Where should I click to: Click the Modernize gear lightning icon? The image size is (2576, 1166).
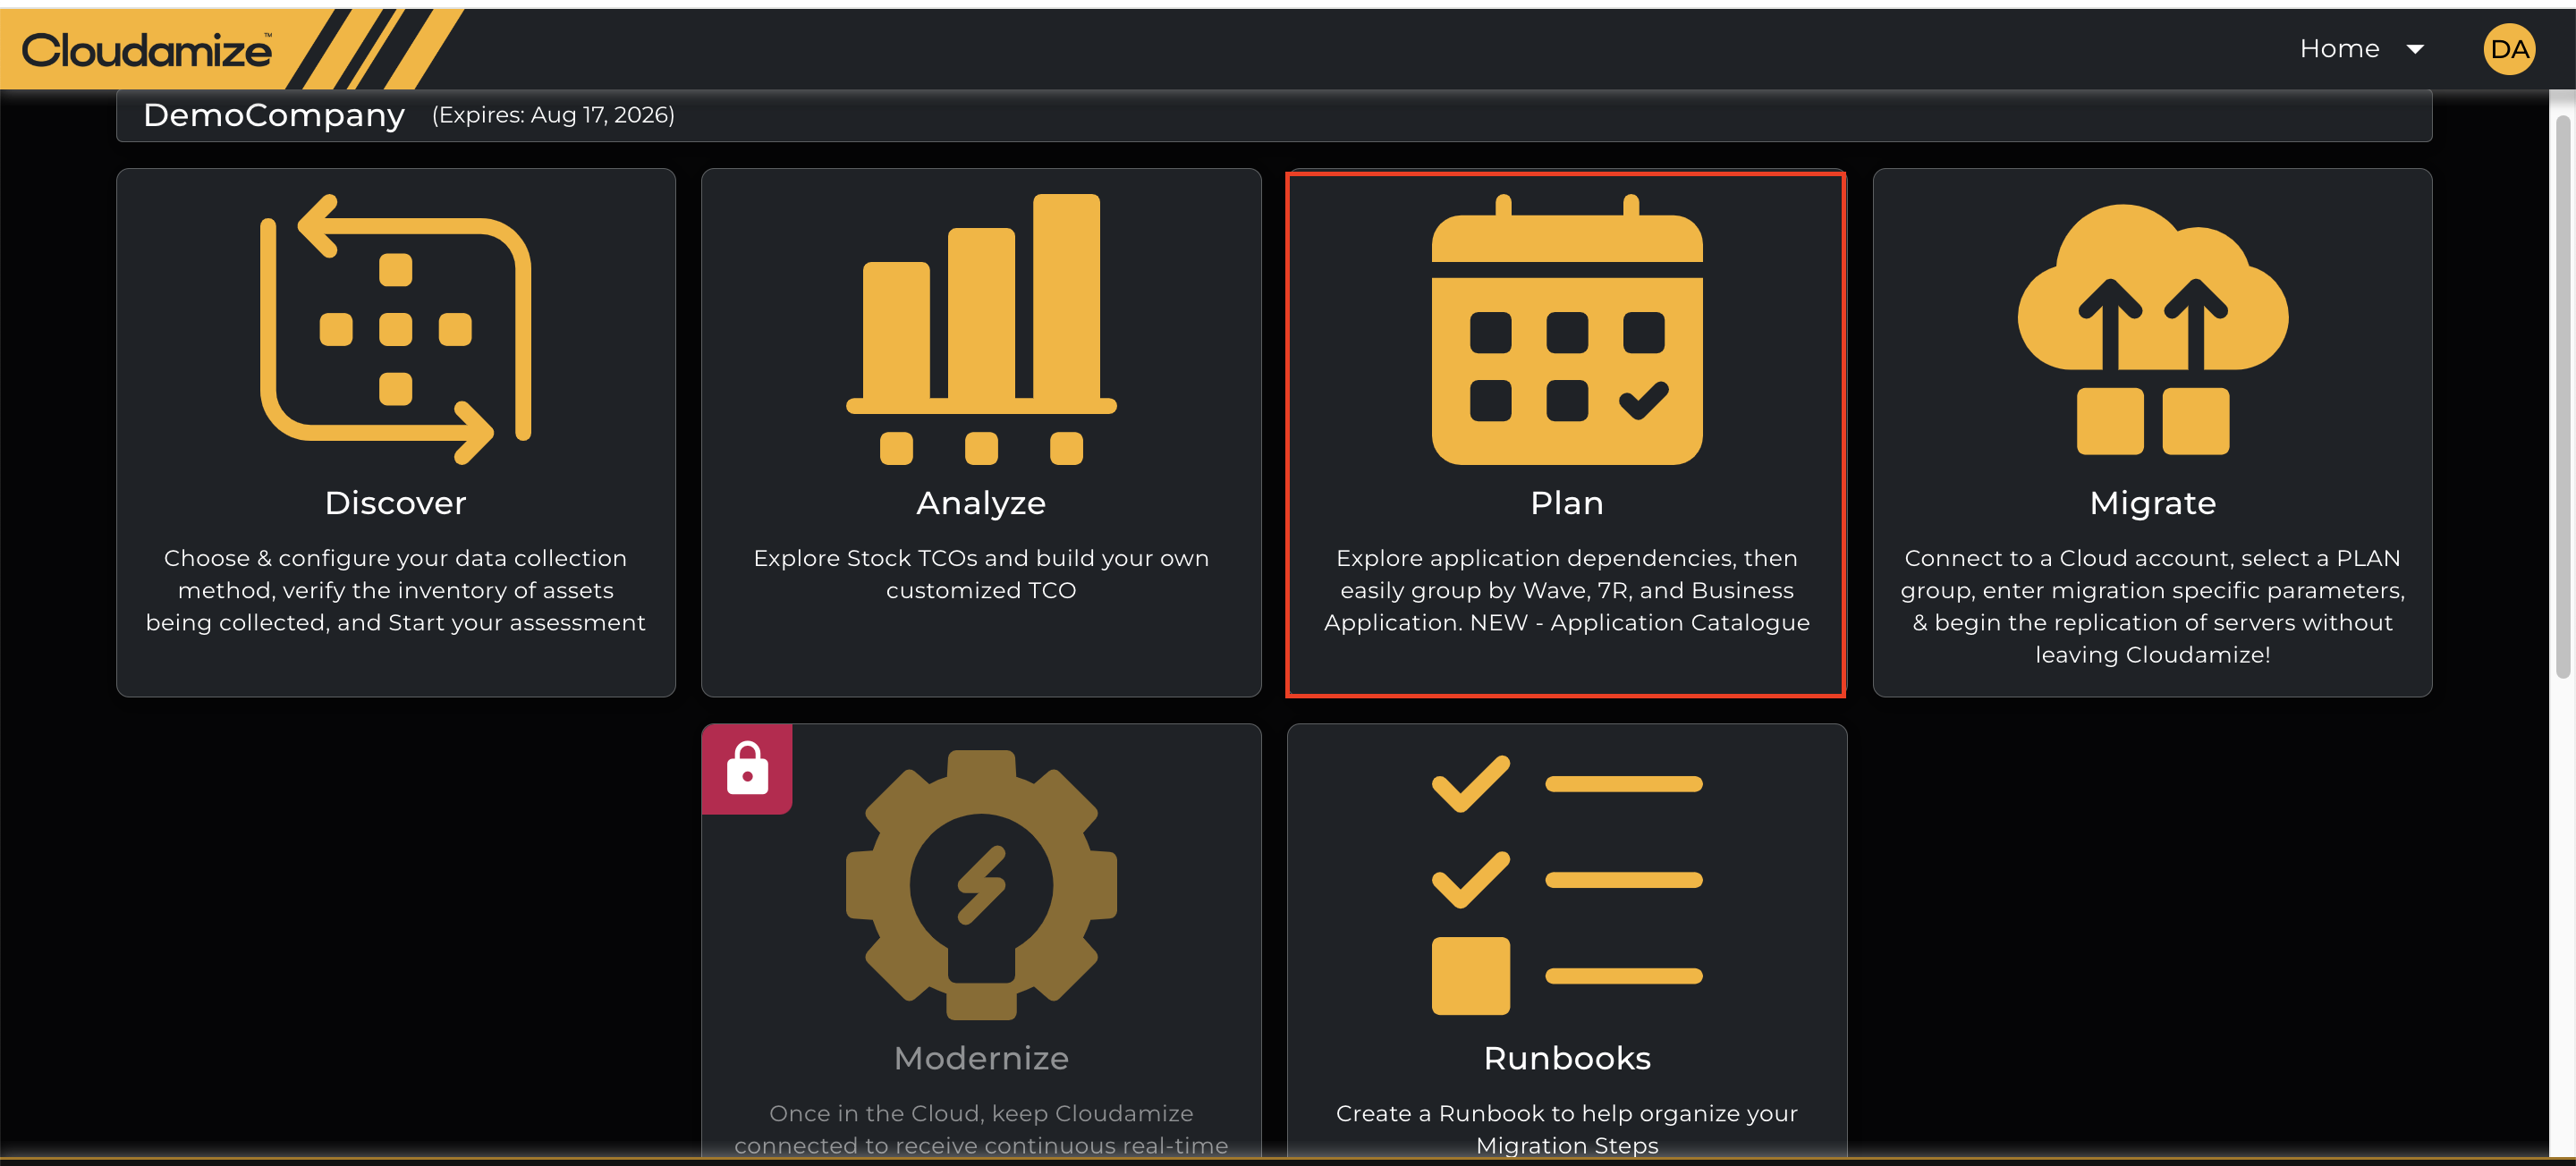[x=981, y=885]
